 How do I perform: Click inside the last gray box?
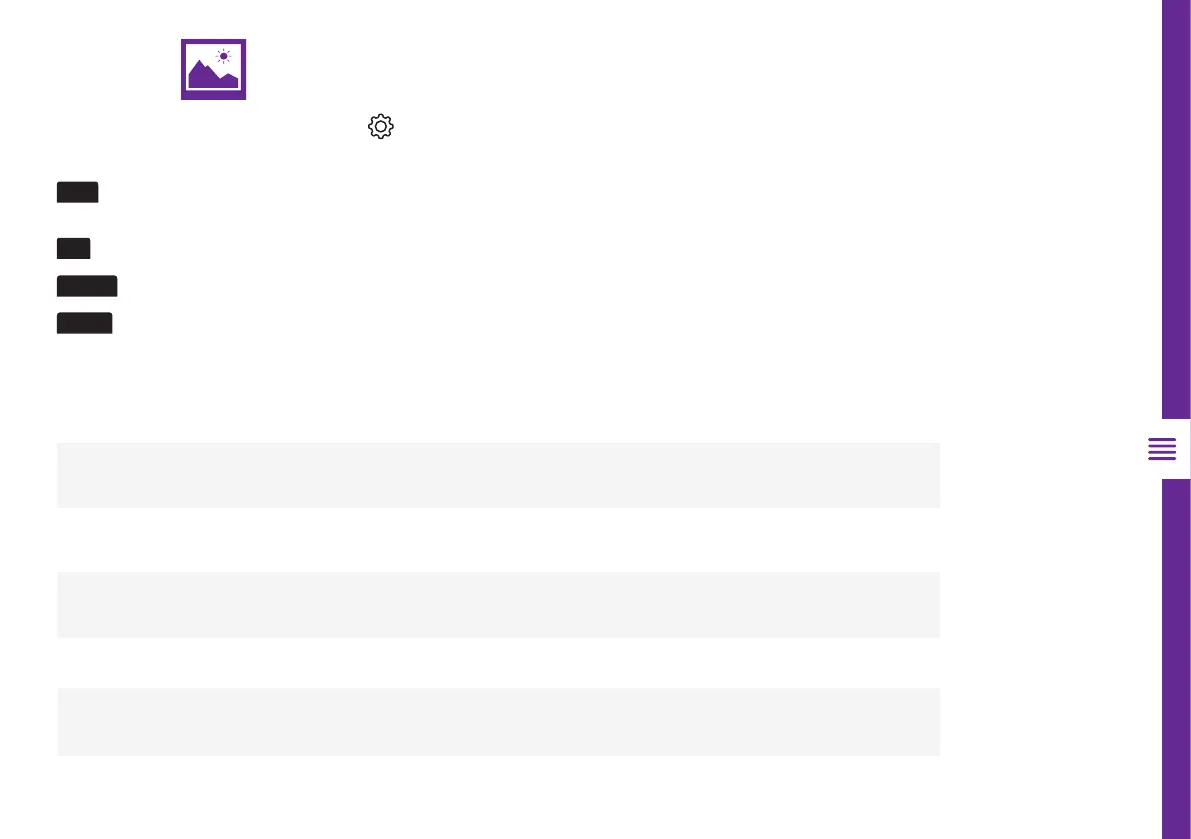498,721
